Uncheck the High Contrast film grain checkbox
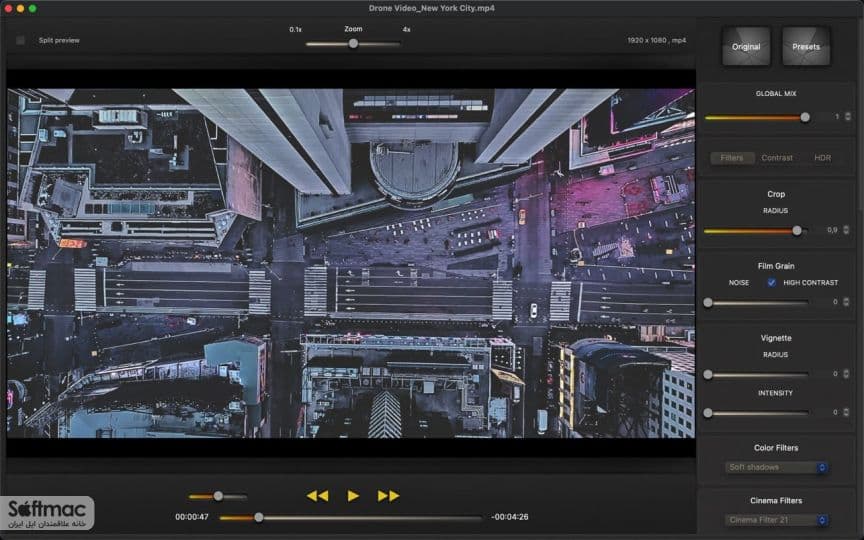This screenshot has width=864, height=540. tap(771, 282)
